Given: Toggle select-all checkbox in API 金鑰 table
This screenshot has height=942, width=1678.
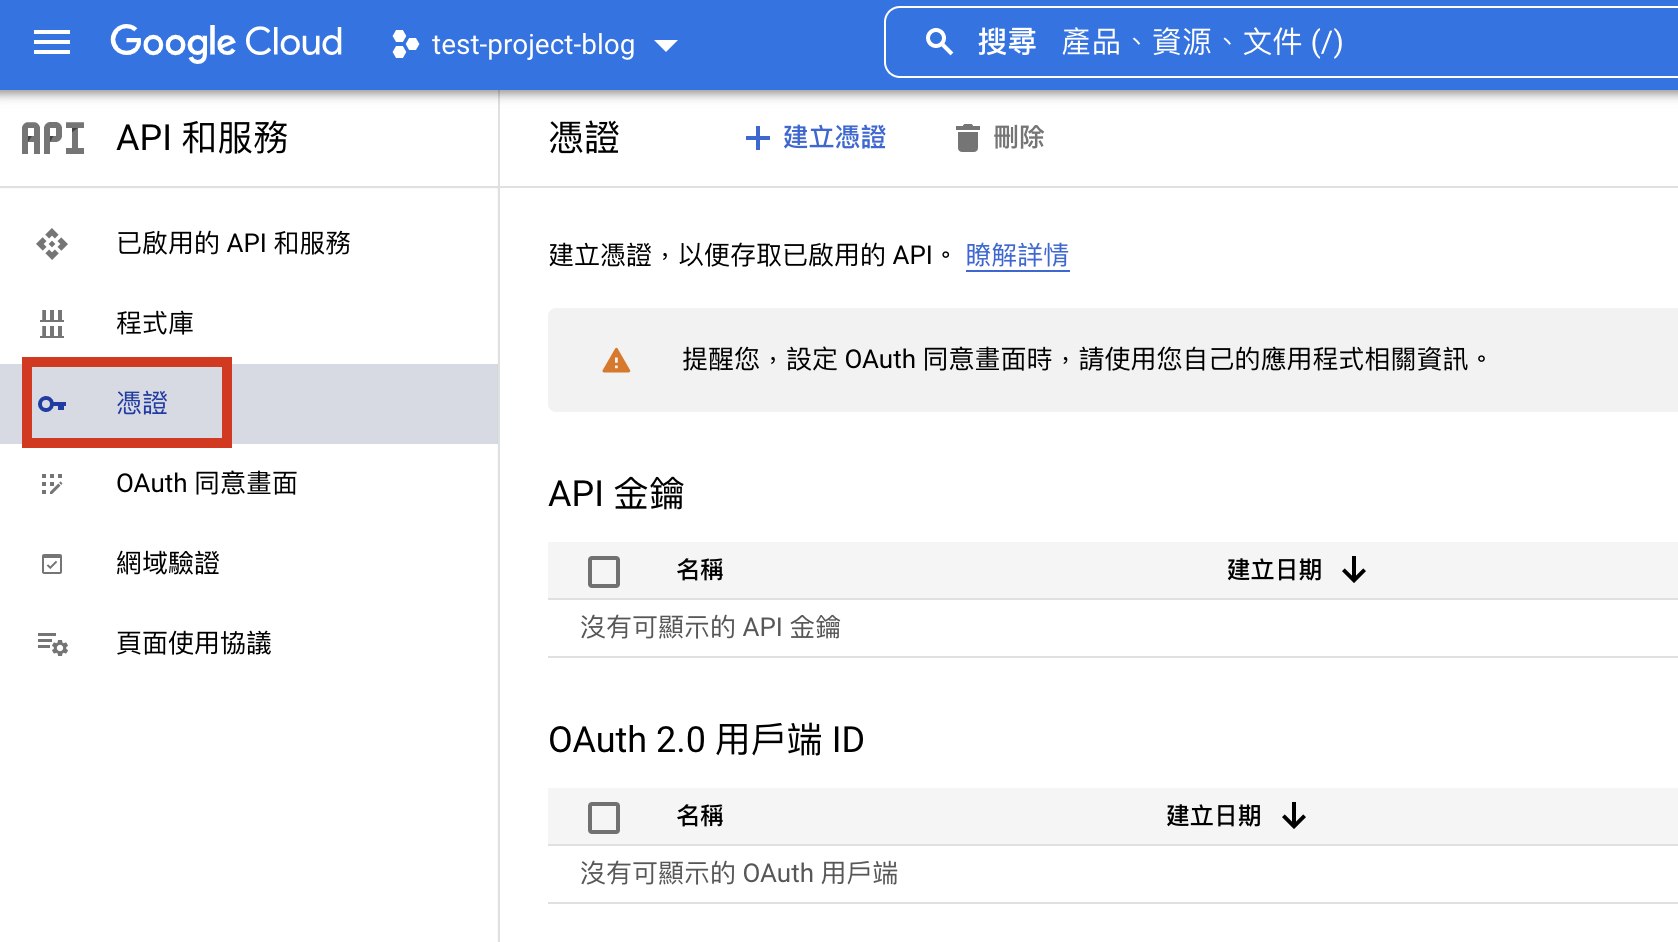Looking at the screenshot, I should [604, 572].
